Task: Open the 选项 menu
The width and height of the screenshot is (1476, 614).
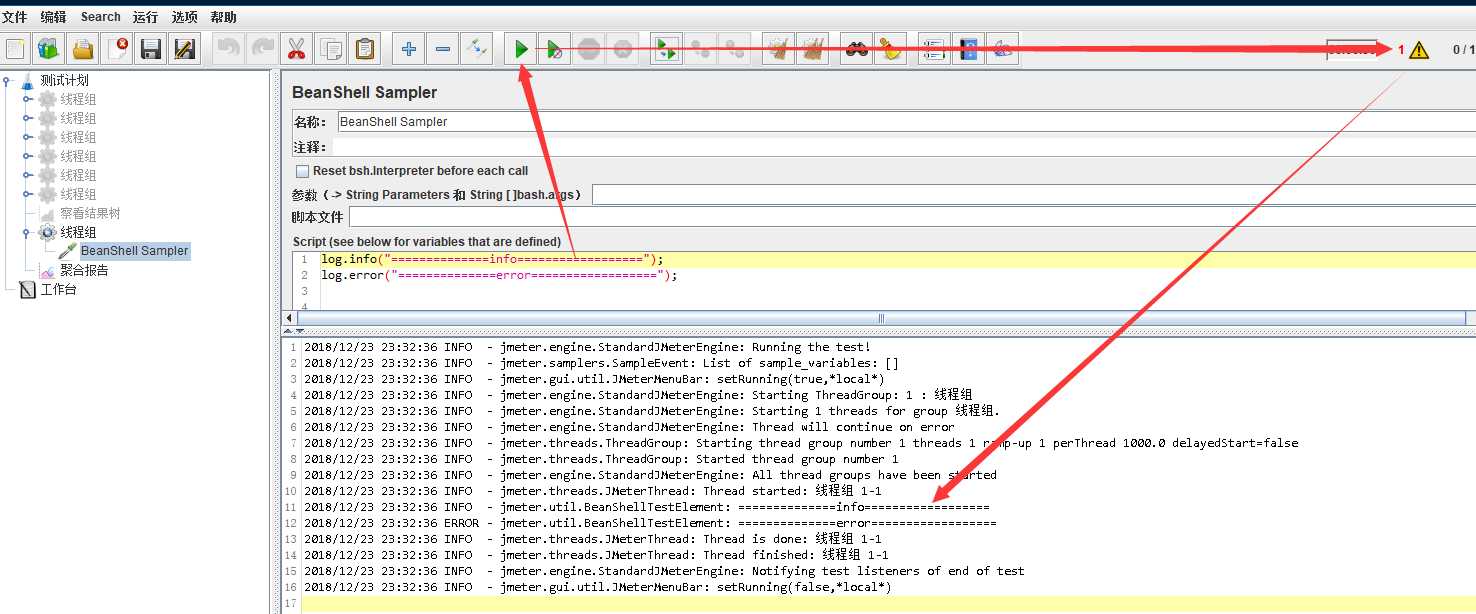Action: tap(184, 17)
